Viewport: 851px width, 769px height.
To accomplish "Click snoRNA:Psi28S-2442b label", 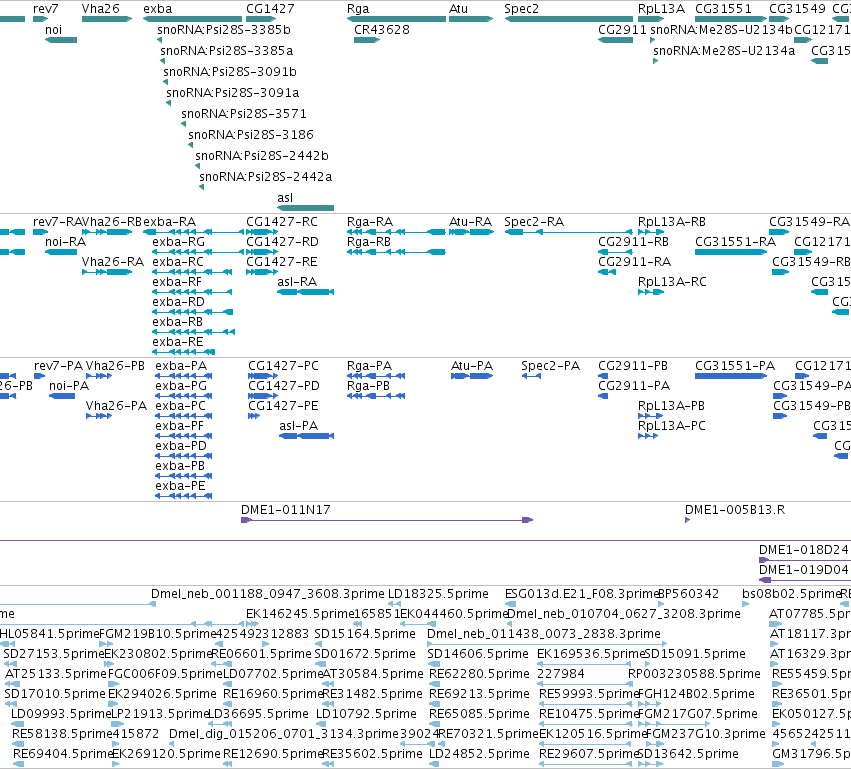I will [262, 156].
